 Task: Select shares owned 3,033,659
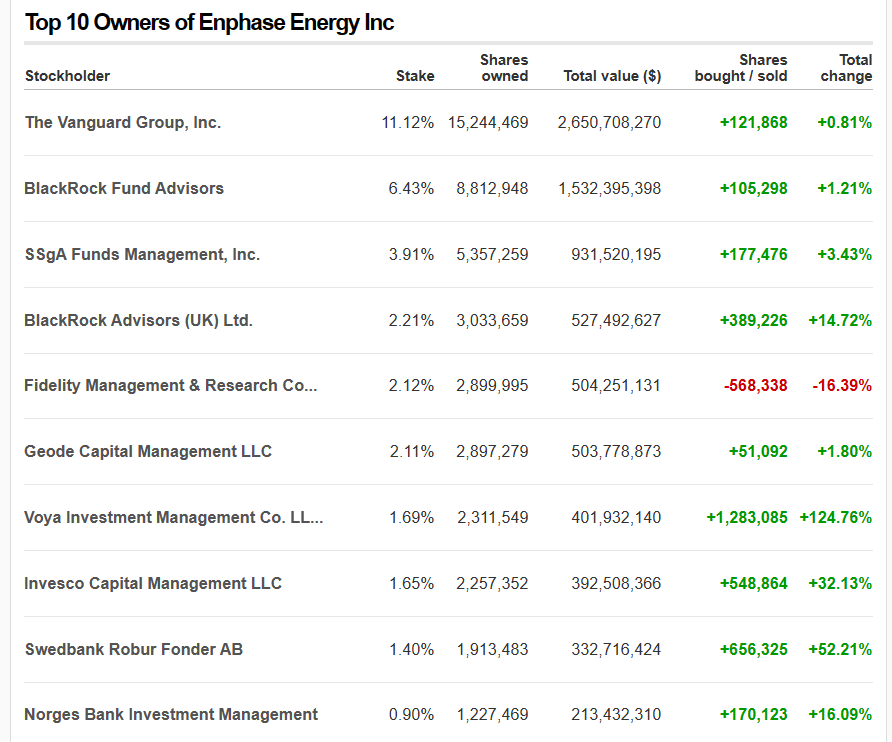click(492, 320)
